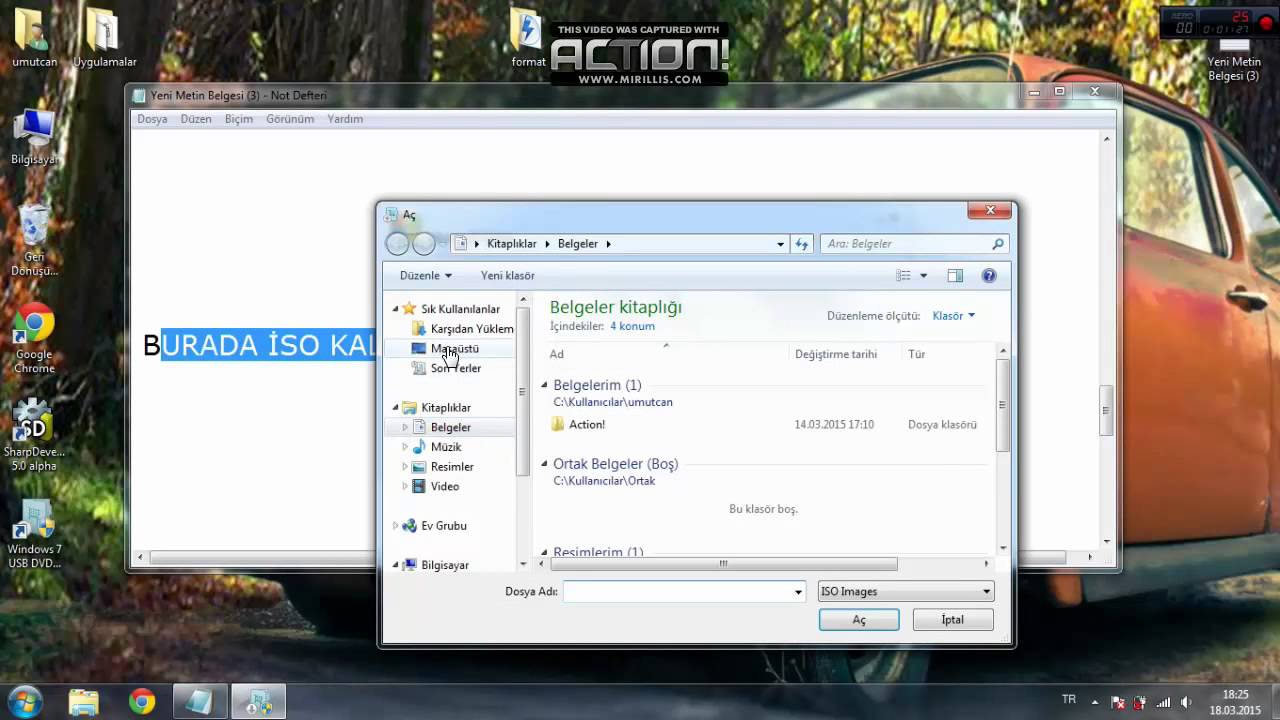Screen dimensions: 1280x720
Task: Click the search magnifier in Ara: Belgeler box
Action: tap(997, 244)
